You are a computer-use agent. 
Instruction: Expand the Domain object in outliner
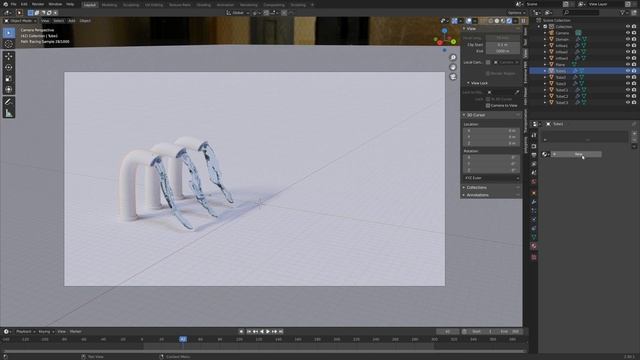(545, 40)
